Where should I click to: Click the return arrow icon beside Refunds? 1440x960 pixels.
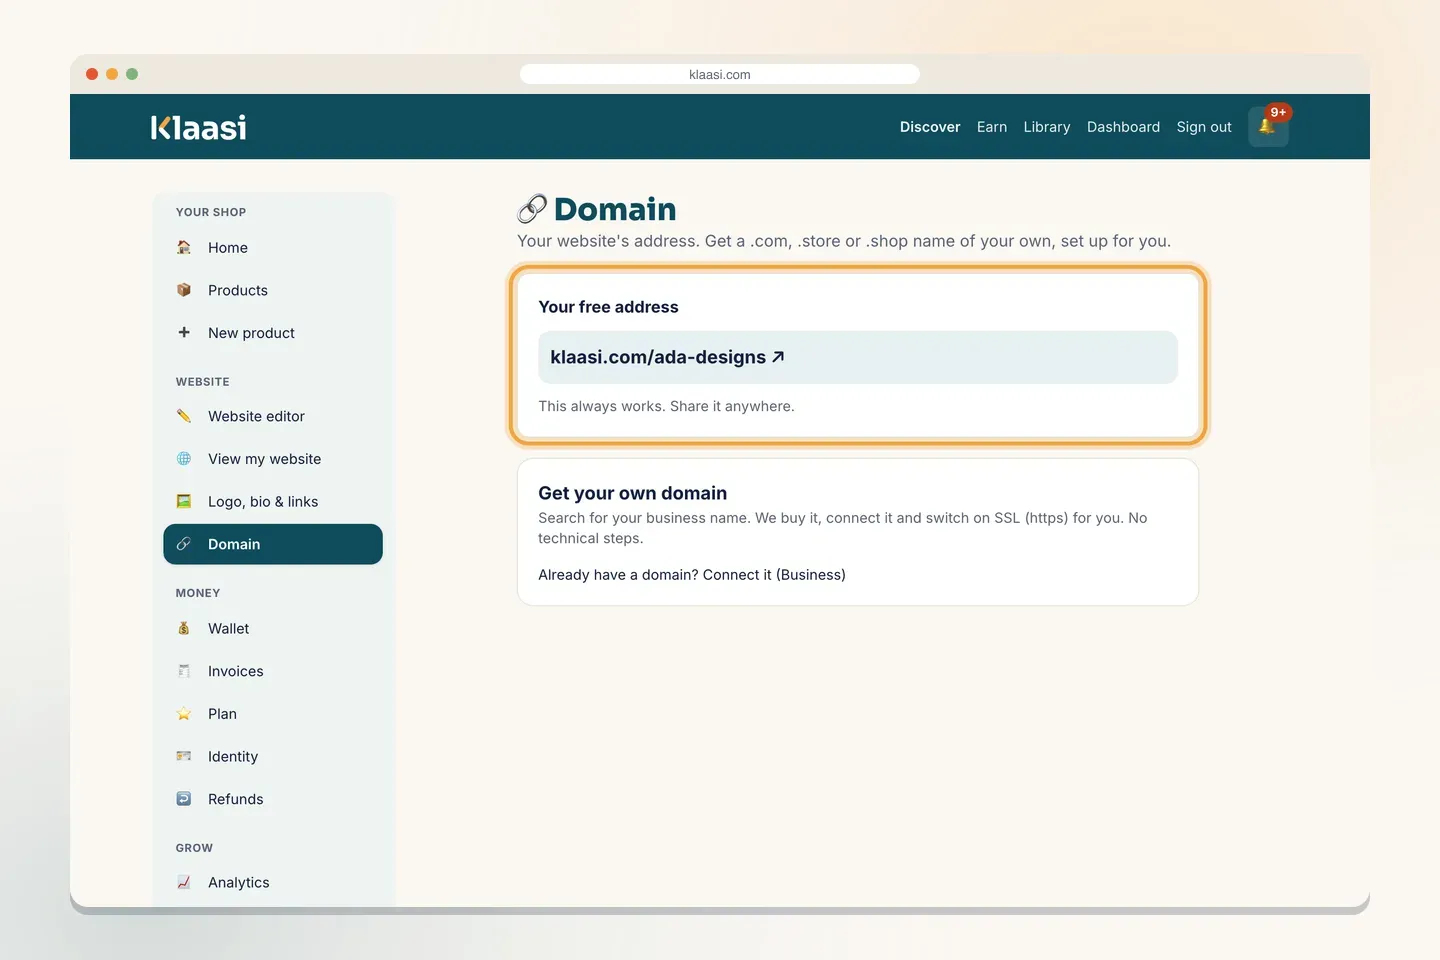(x=184, y=799)
